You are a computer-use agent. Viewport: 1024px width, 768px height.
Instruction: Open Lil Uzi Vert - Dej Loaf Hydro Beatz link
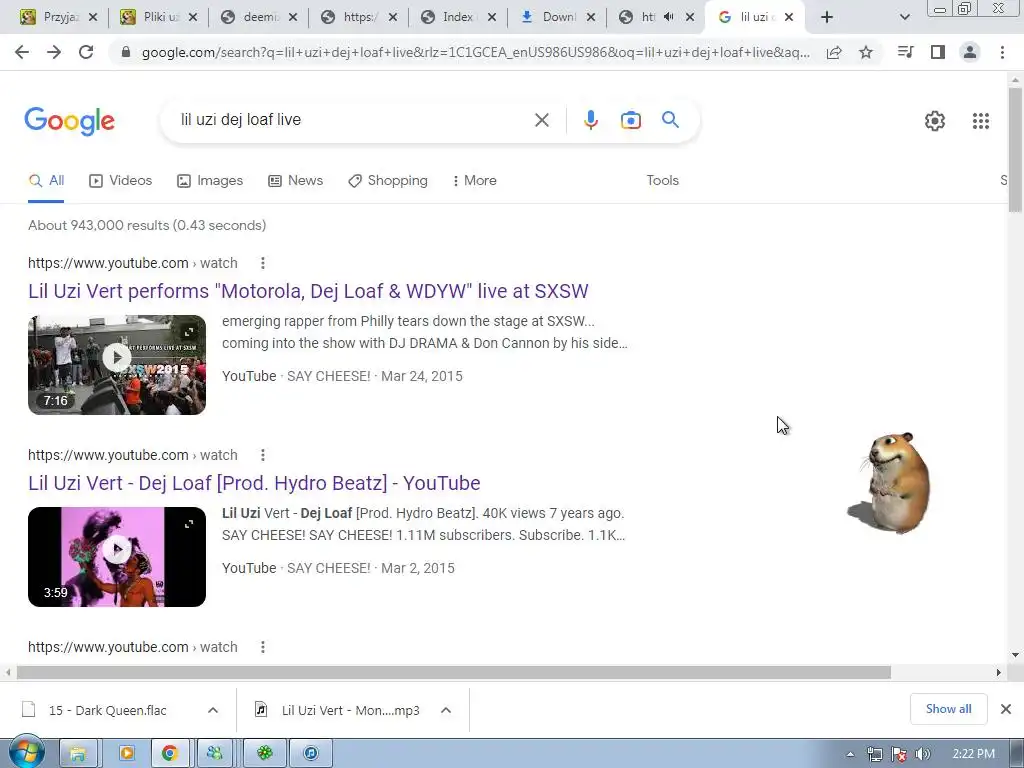254,483
